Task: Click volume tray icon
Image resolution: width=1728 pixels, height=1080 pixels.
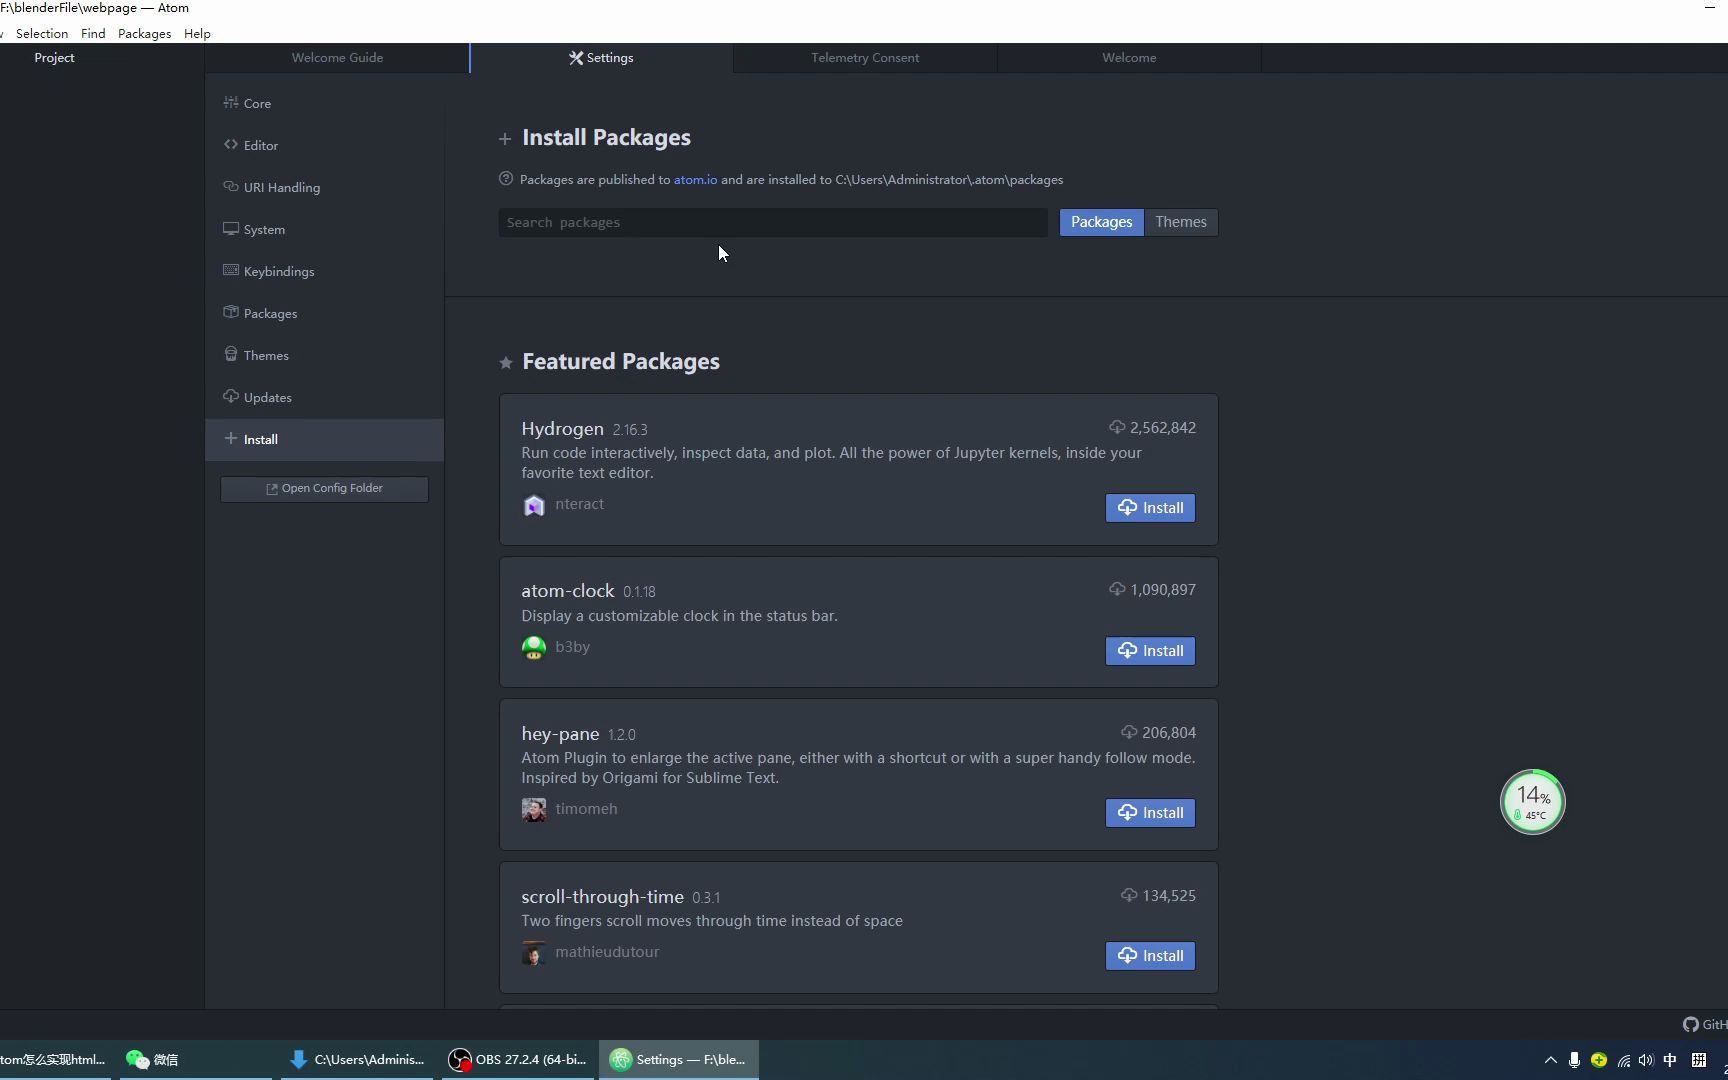Action: pos(1646,1060)
